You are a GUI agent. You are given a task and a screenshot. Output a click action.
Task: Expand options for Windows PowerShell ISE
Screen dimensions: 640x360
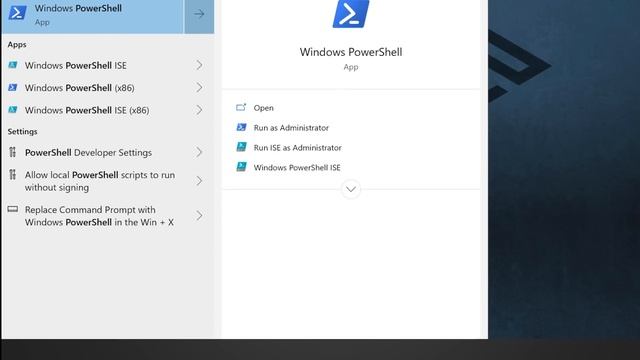click(x=199, y=65)
